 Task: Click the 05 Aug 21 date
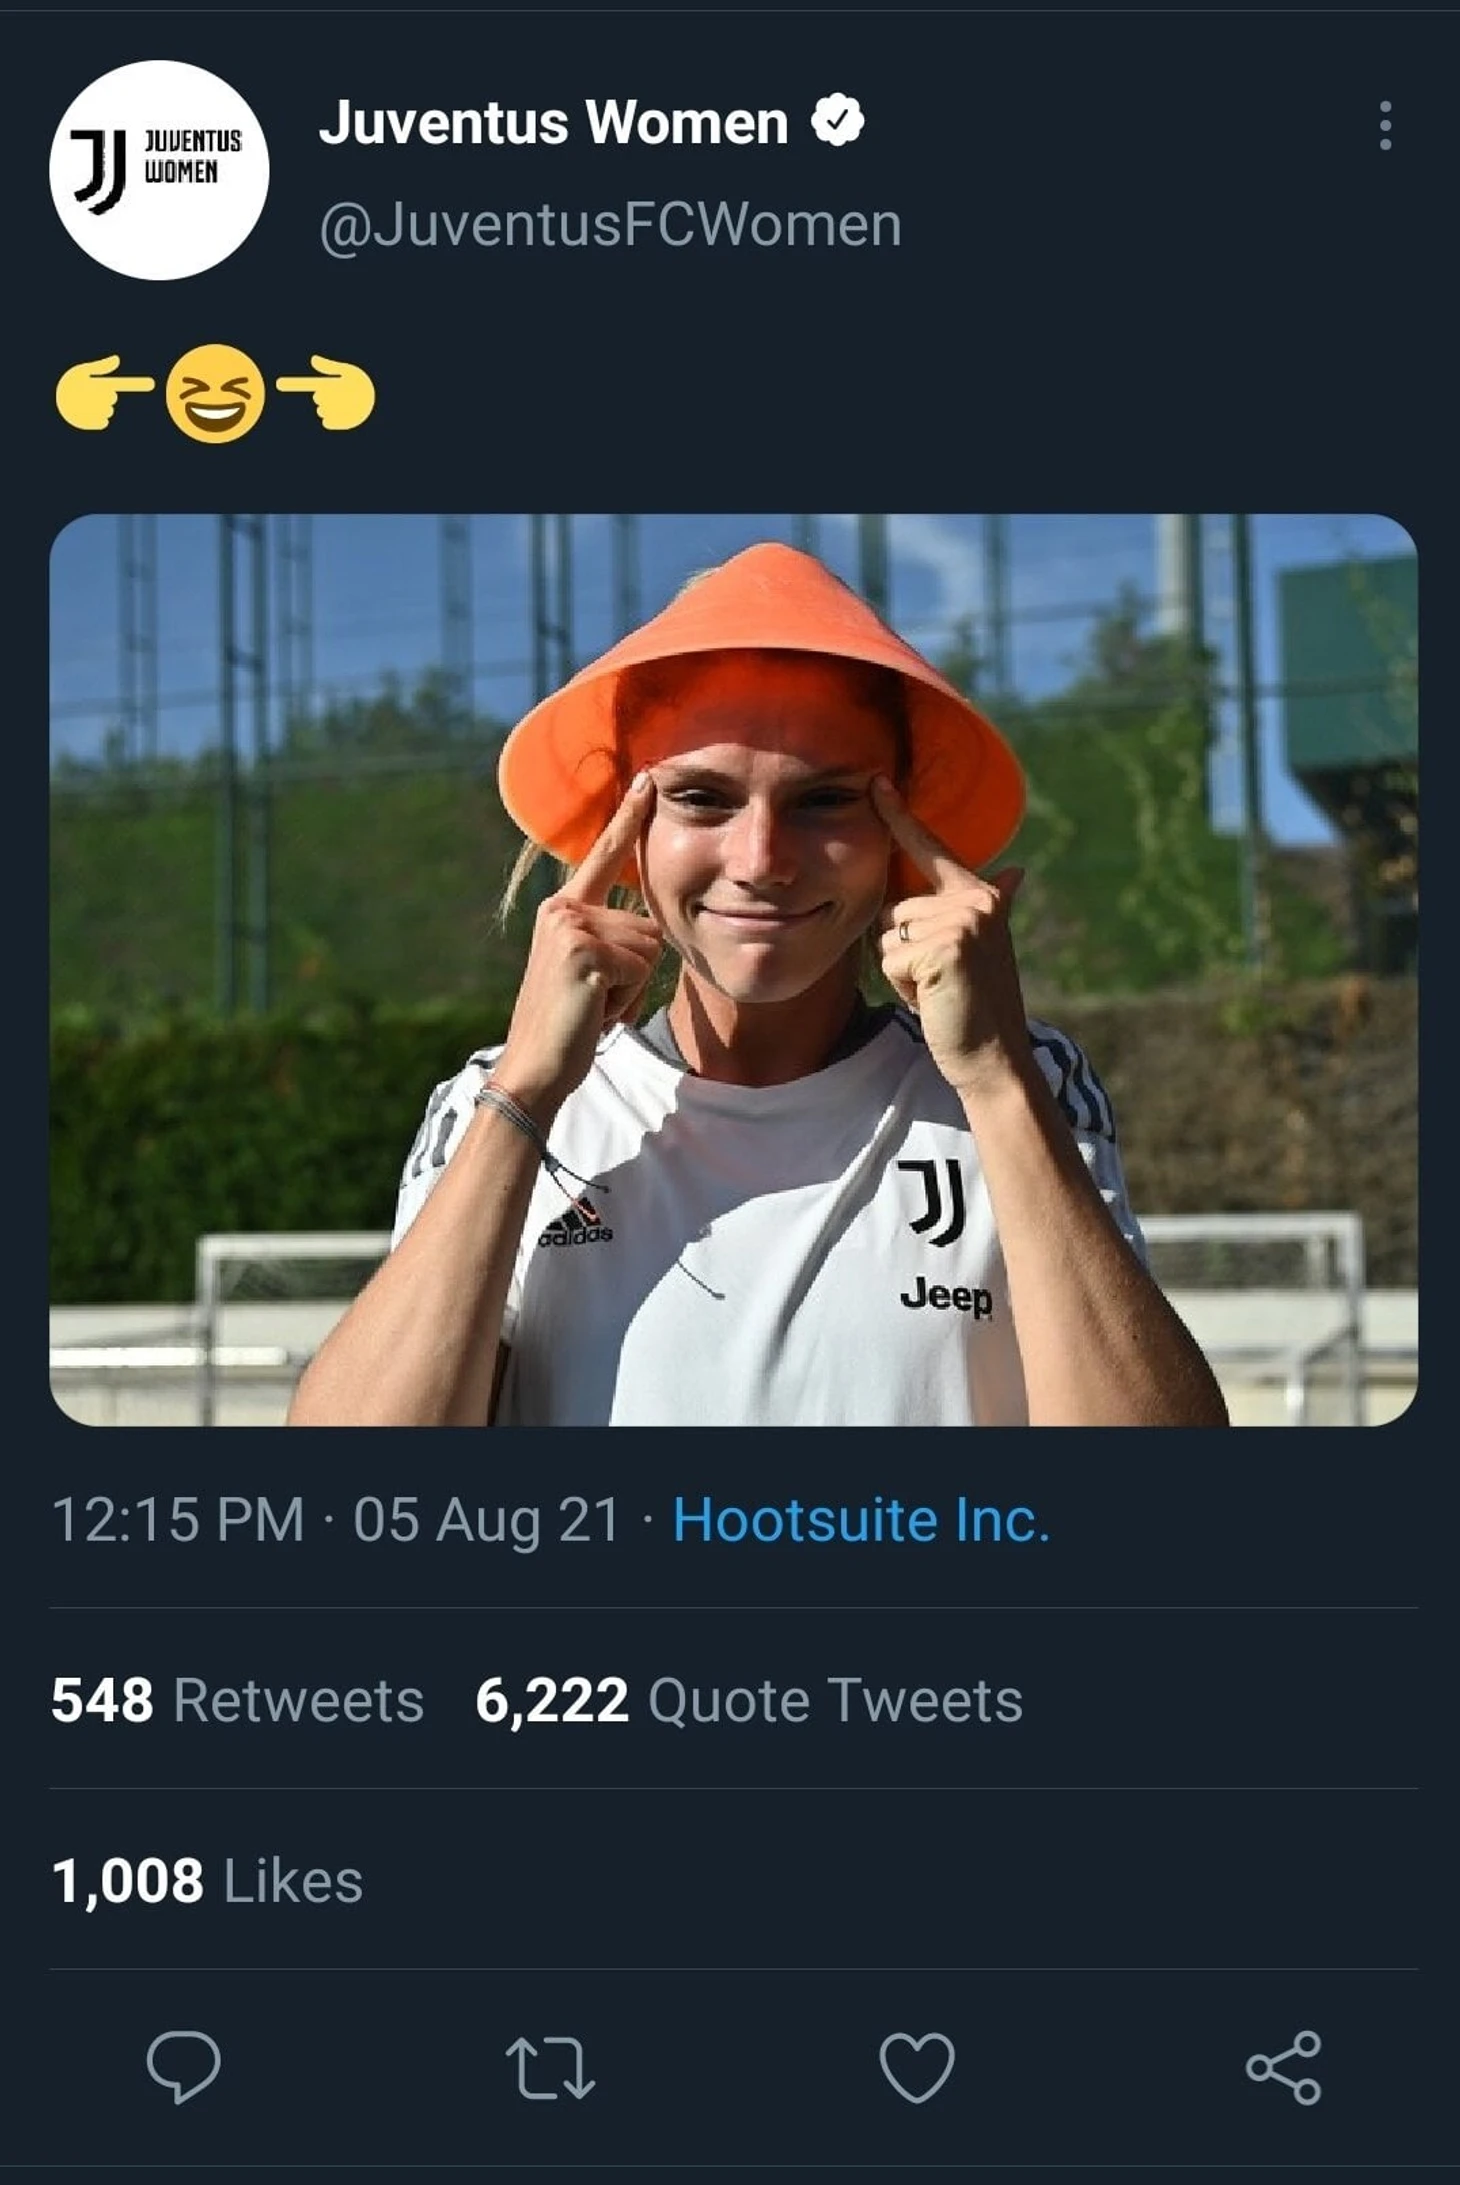pos(486,1520)
